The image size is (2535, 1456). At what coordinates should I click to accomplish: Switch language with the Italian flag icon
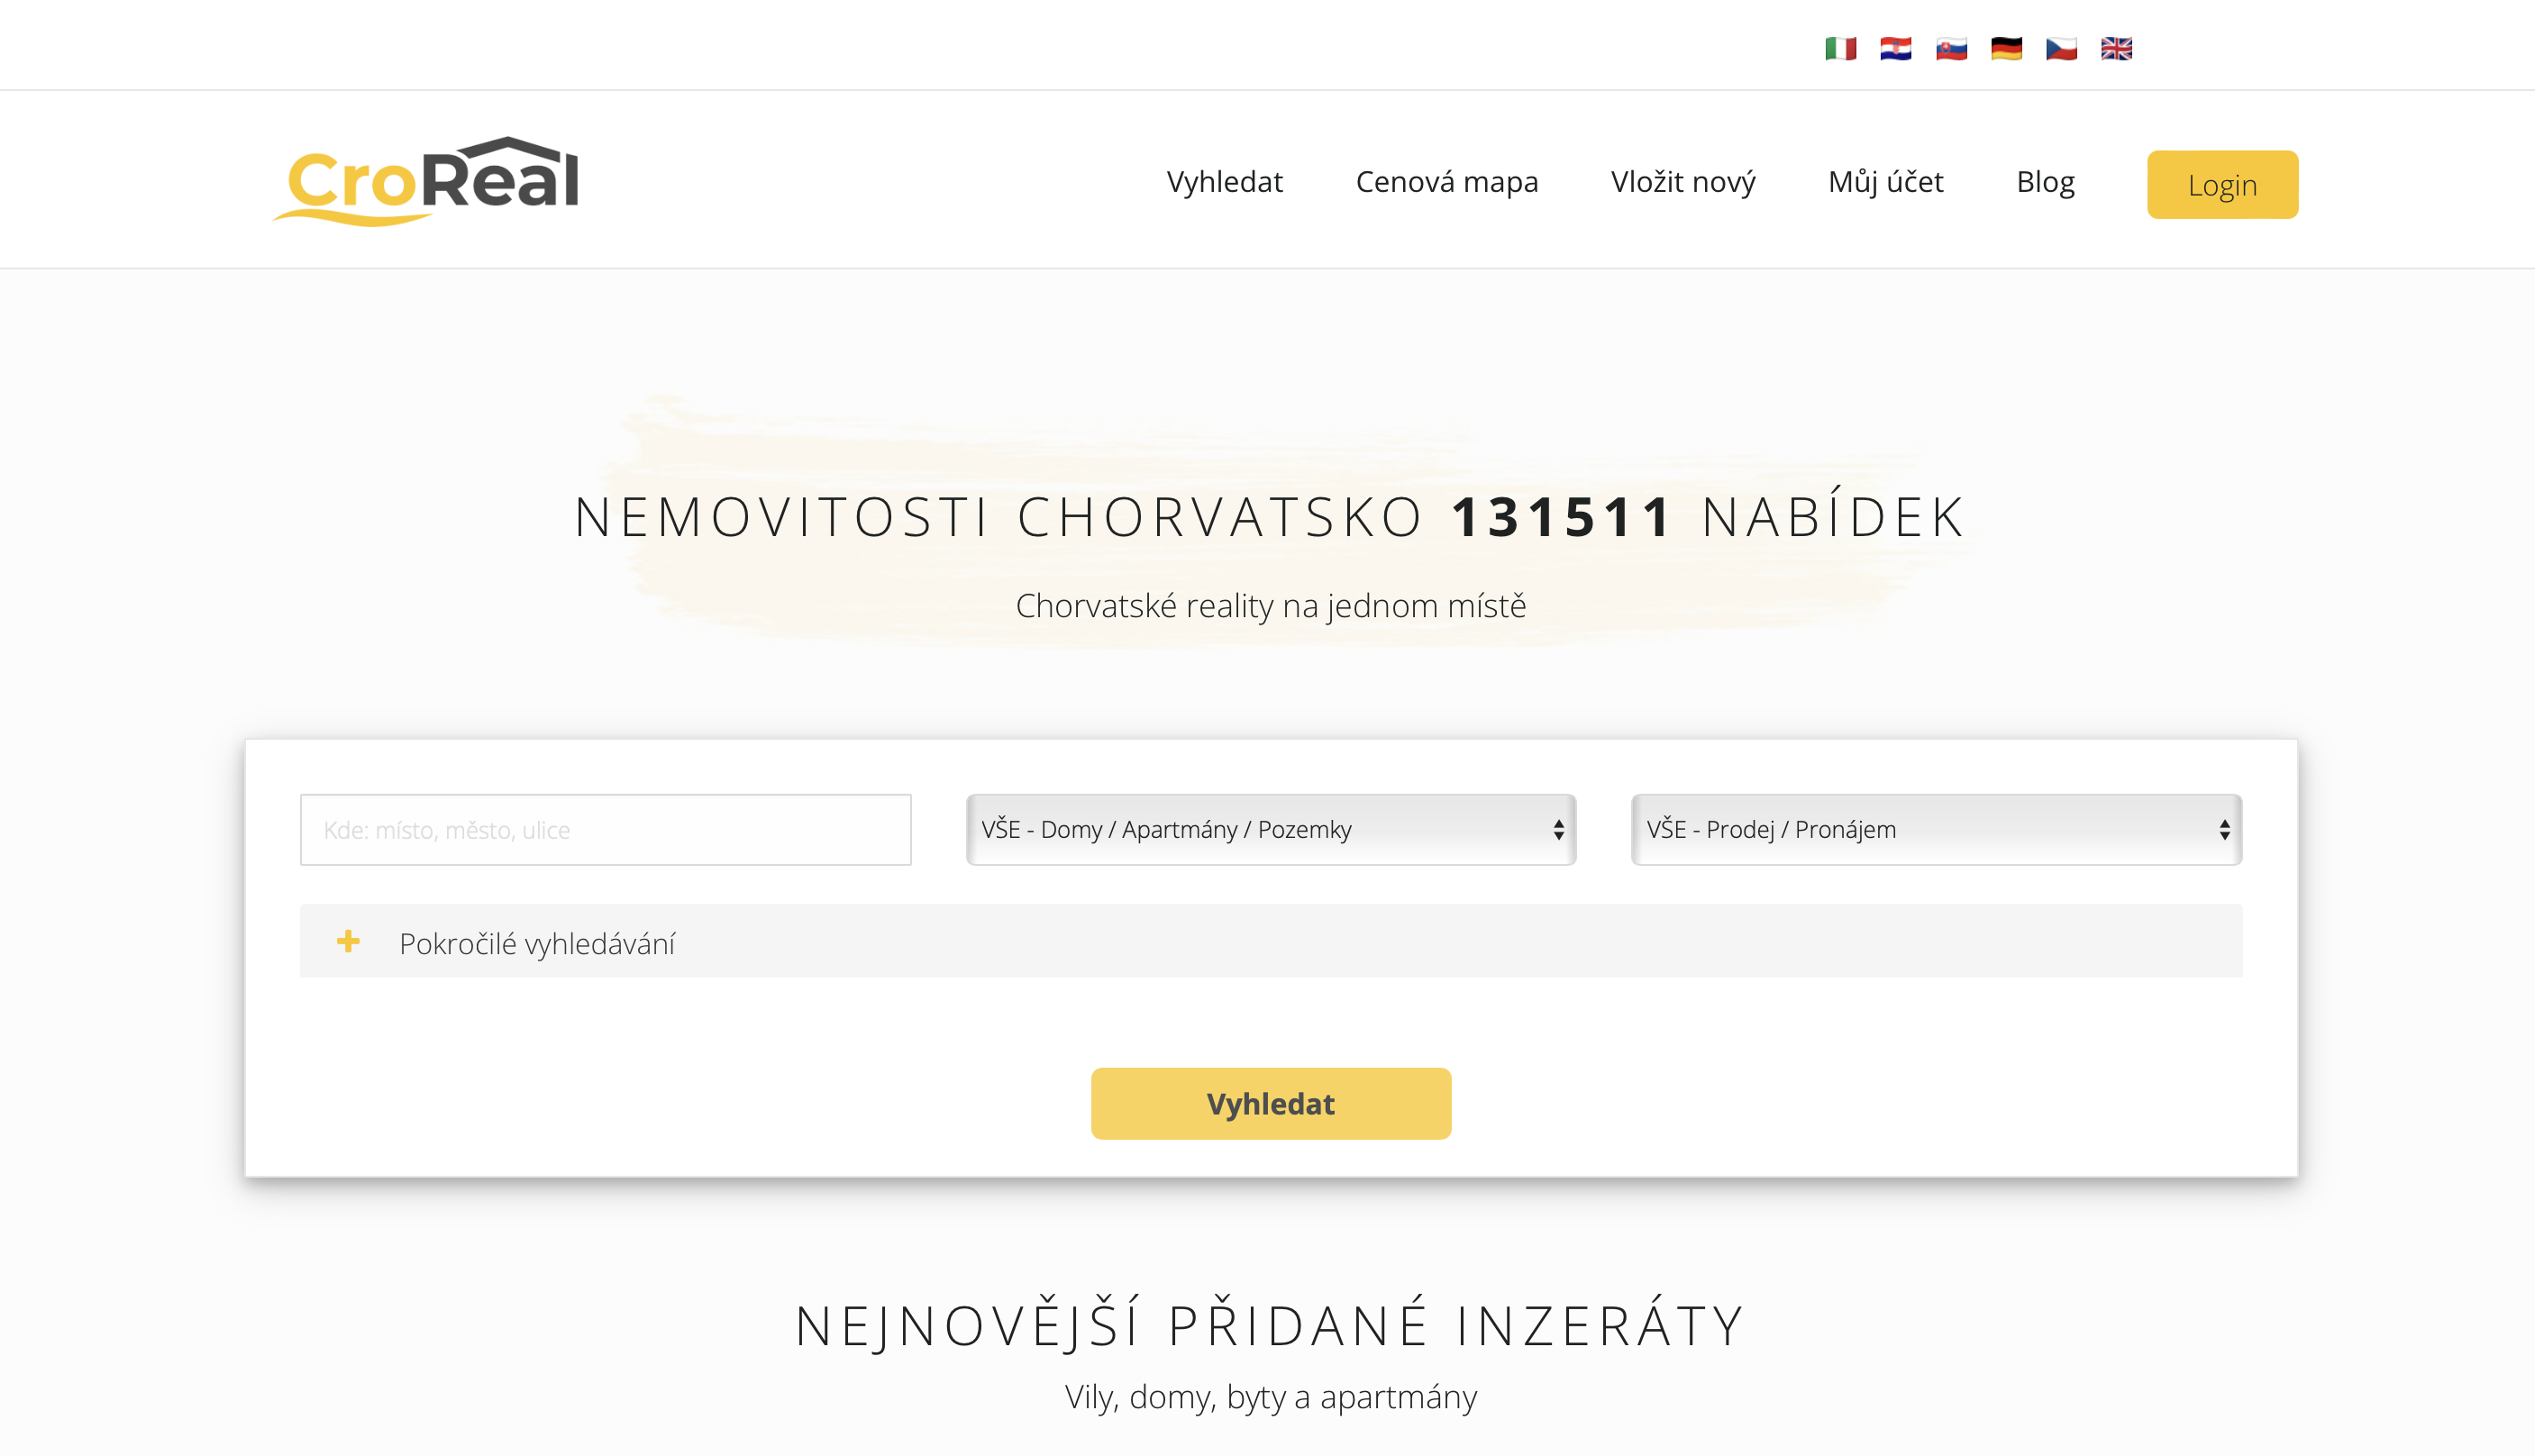tap(1840, 49)
